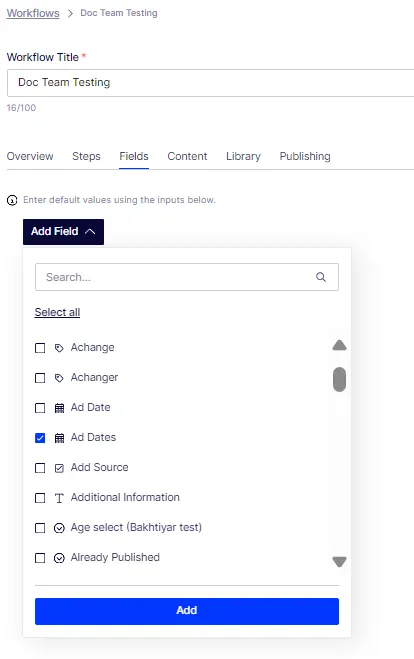
Task: Collapse the Add Field dropdown
Action: click(63, 232)
